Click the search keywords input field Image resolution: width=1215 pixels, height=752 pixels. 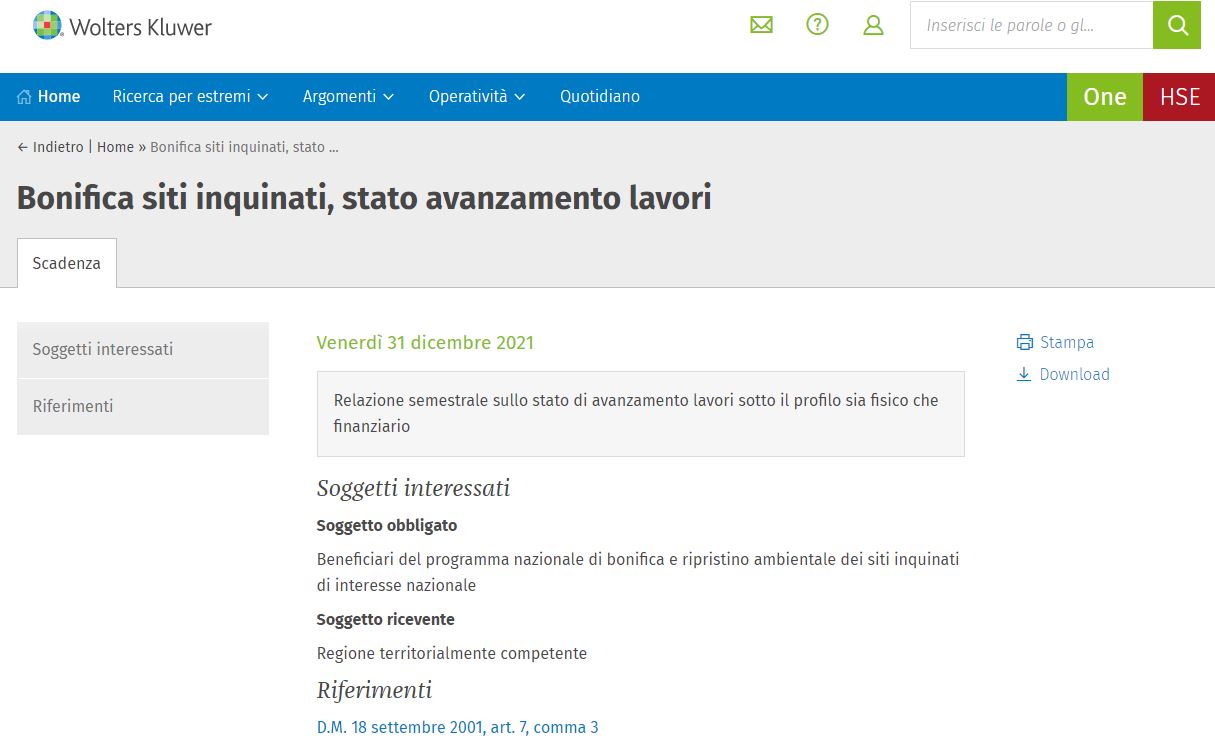(1030, 25)
